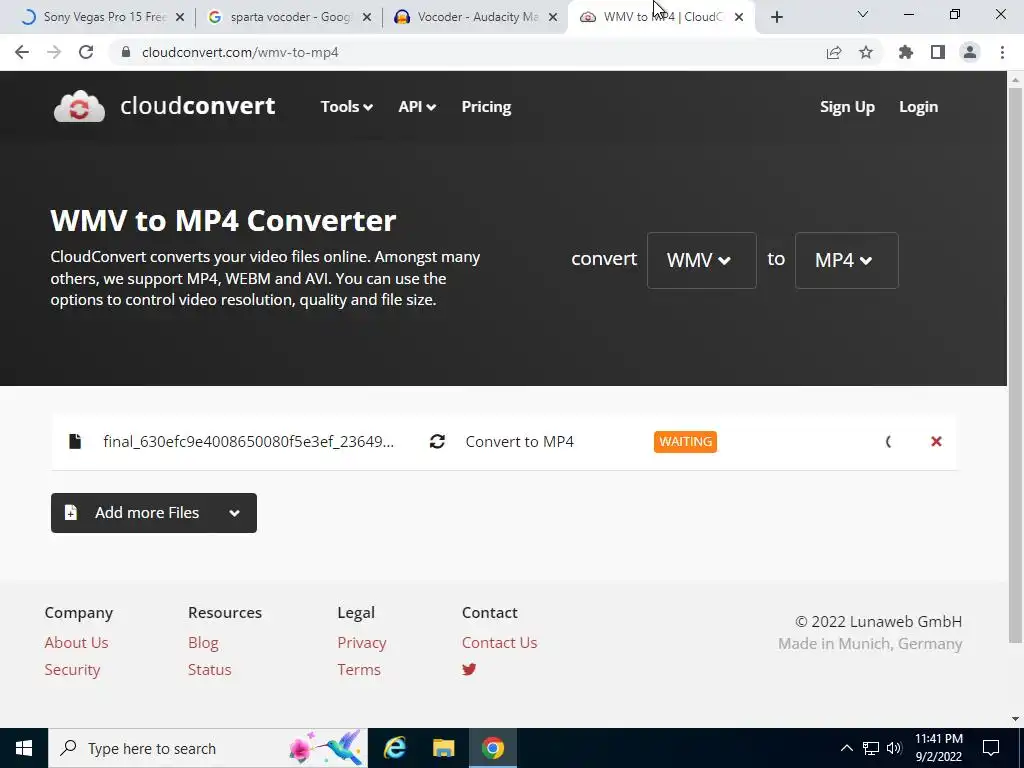
Task: Close the Sony Vegas Pro 15 tab
Action: (180, 18)
